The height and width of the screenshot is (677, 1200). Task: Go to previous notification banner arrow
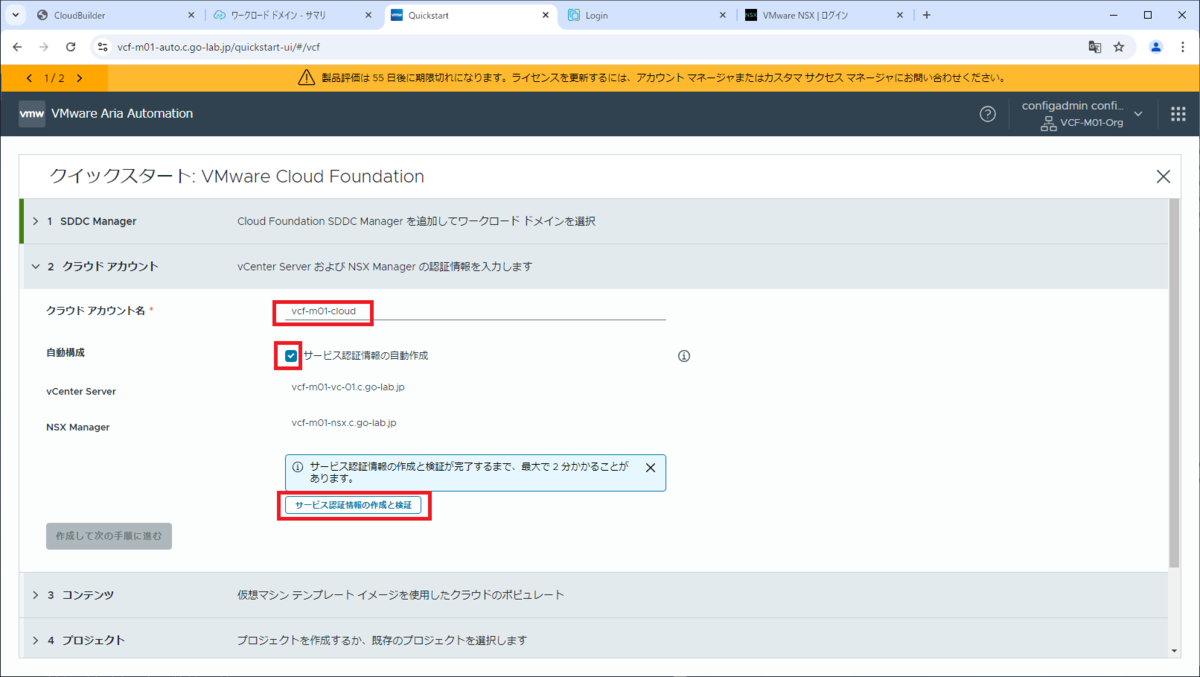[29, 78]
